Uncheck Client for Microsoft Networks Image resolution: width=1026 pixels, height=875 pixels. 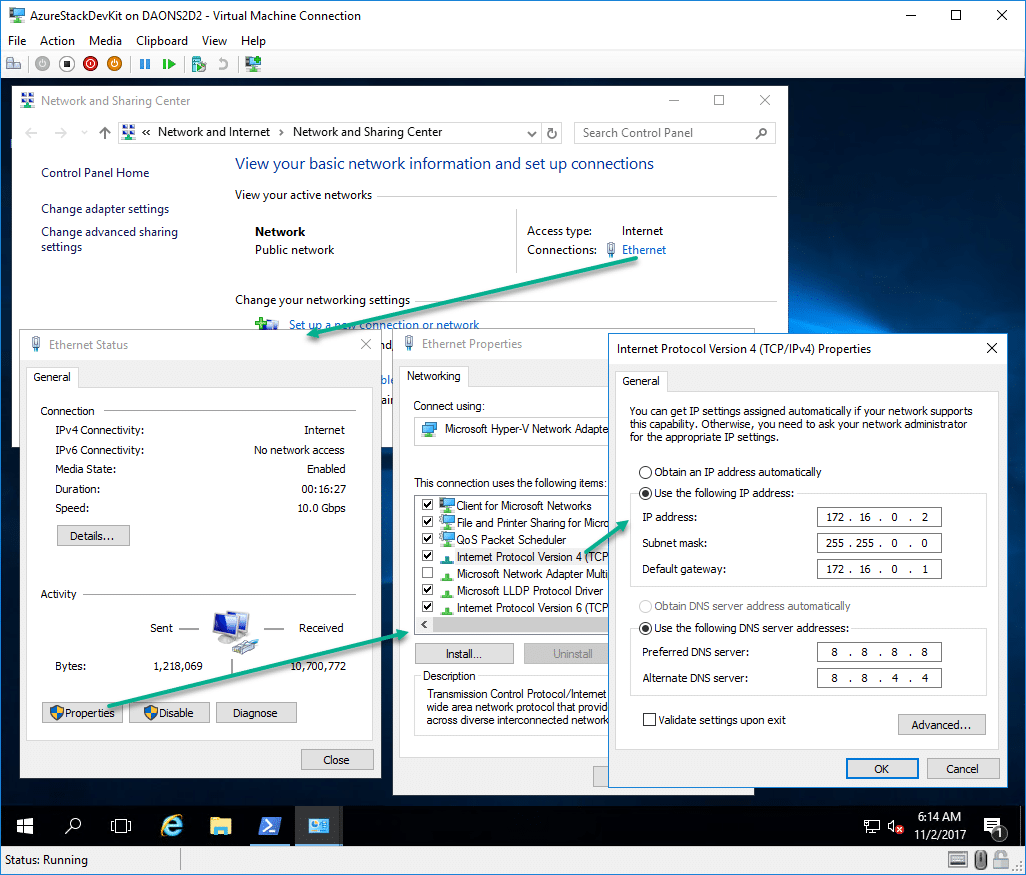[x=427, y=505]
